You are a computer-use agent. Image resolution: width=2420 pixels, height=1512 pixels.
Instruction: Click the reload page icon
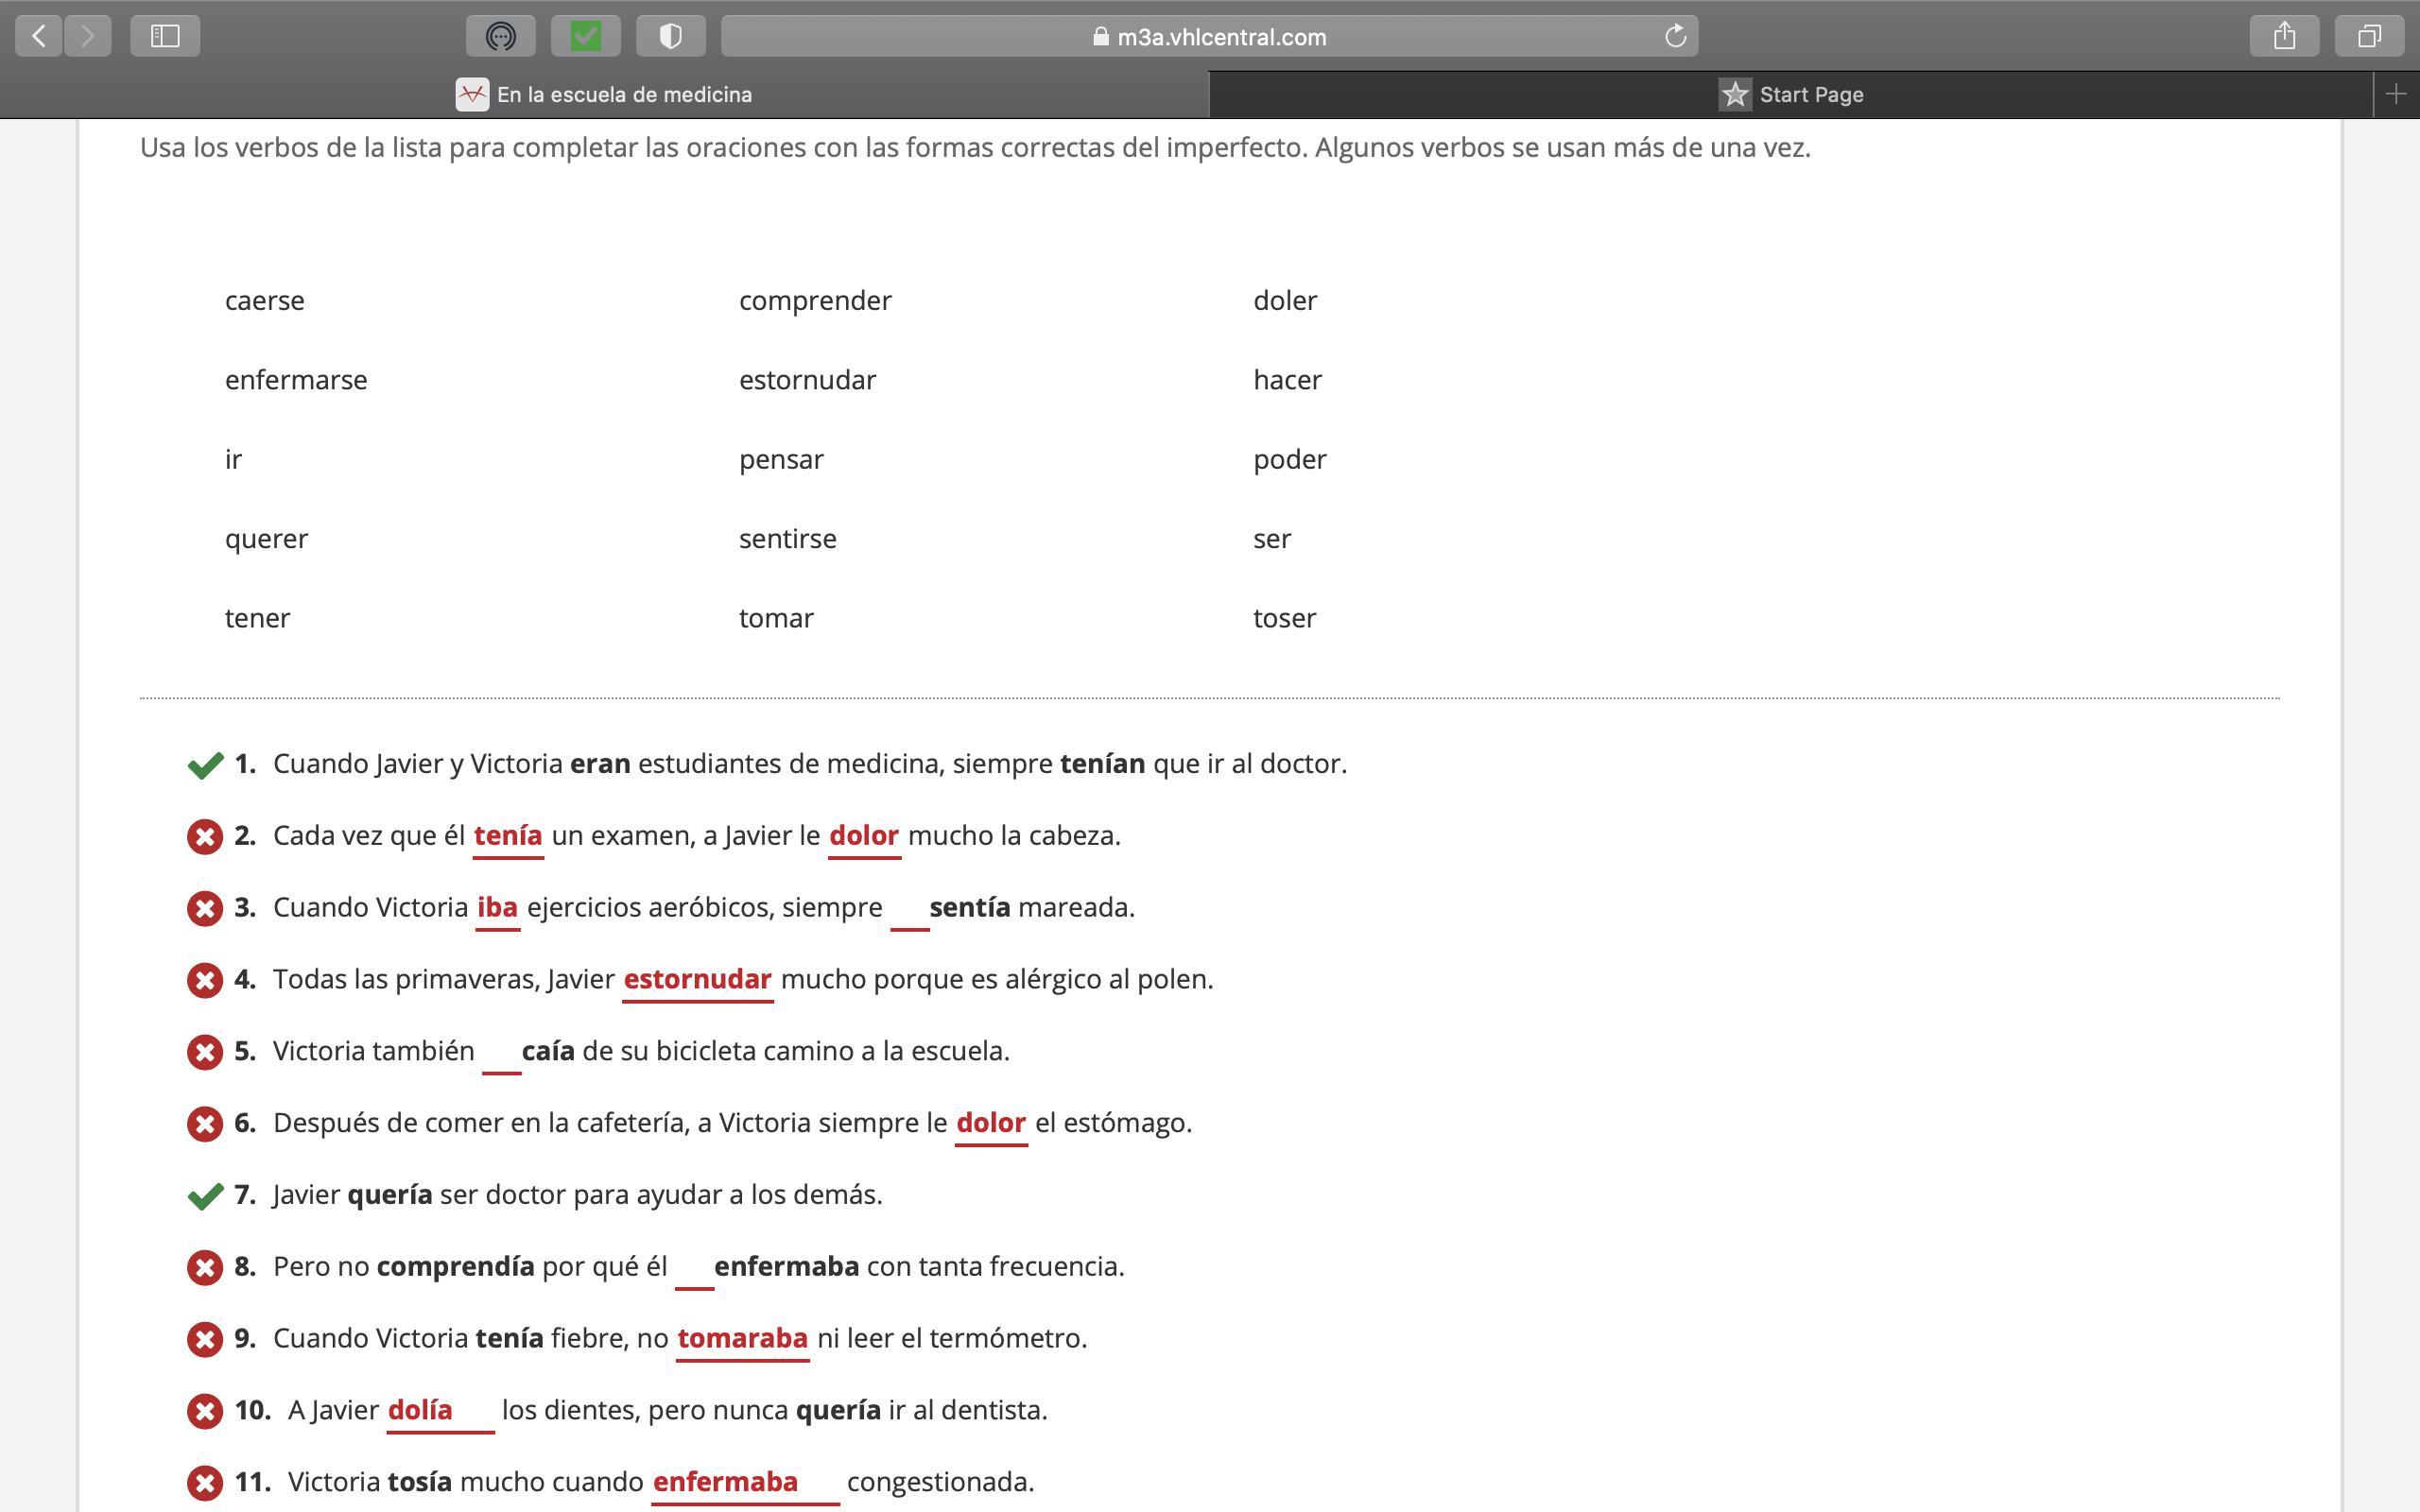point(1675,37)
